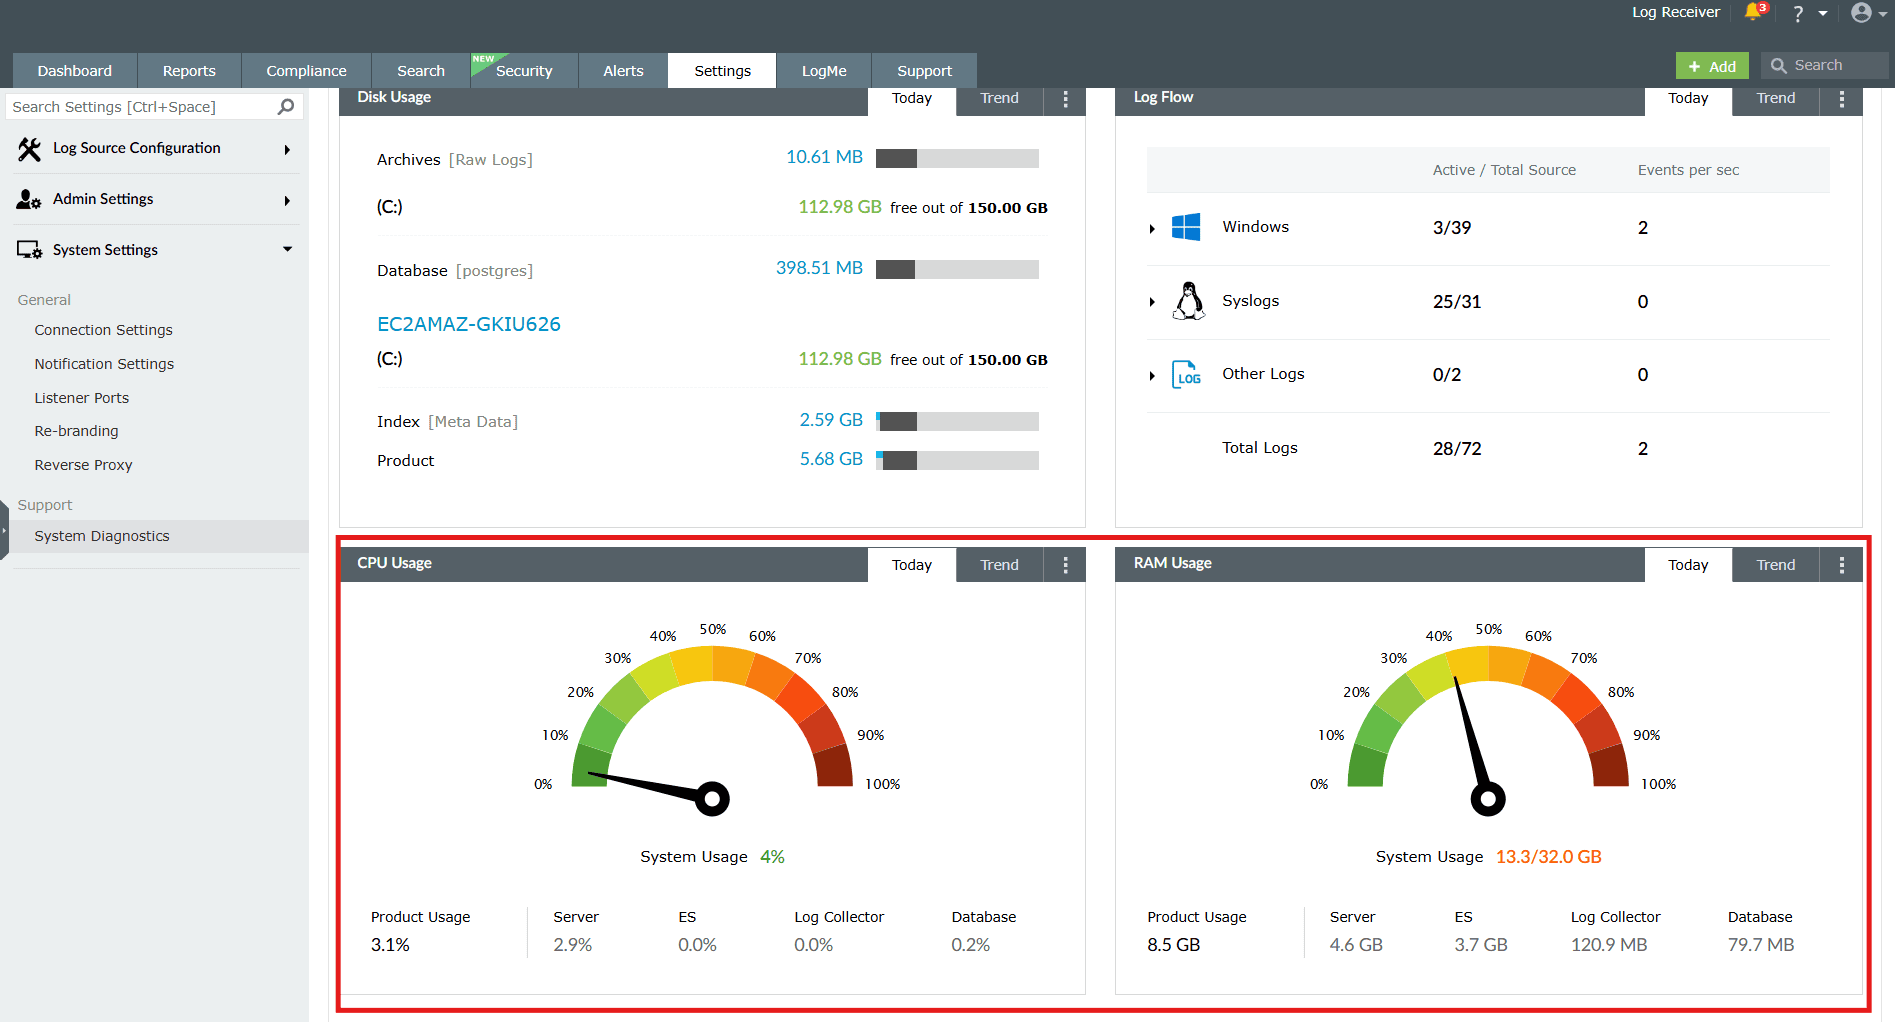1895x1022 pixels.
Task: Open the Disk Usage kebab menu
Action: pyautogui.click(x=1065, y=99)
